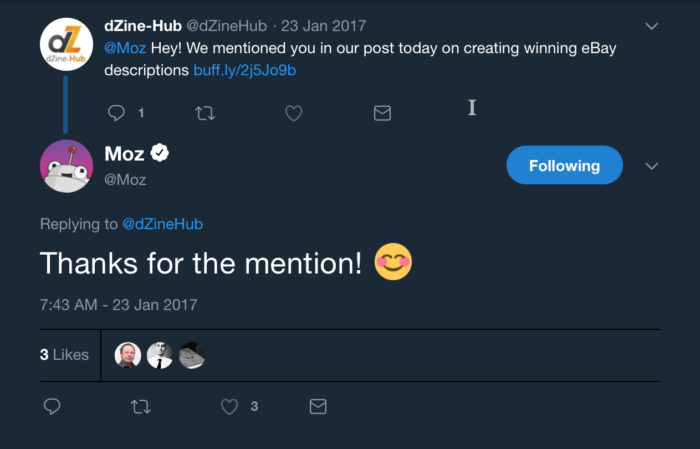Open dZine-Hub profile avatar
Screen dimensions: 700x449
[66, 45]
